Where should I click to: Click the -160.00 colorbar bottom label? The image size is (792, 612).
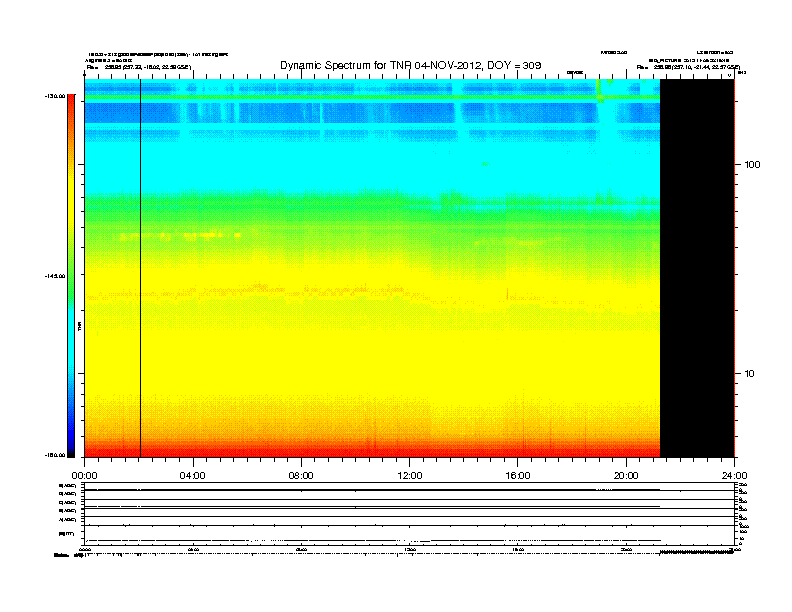tap(55, 455)
